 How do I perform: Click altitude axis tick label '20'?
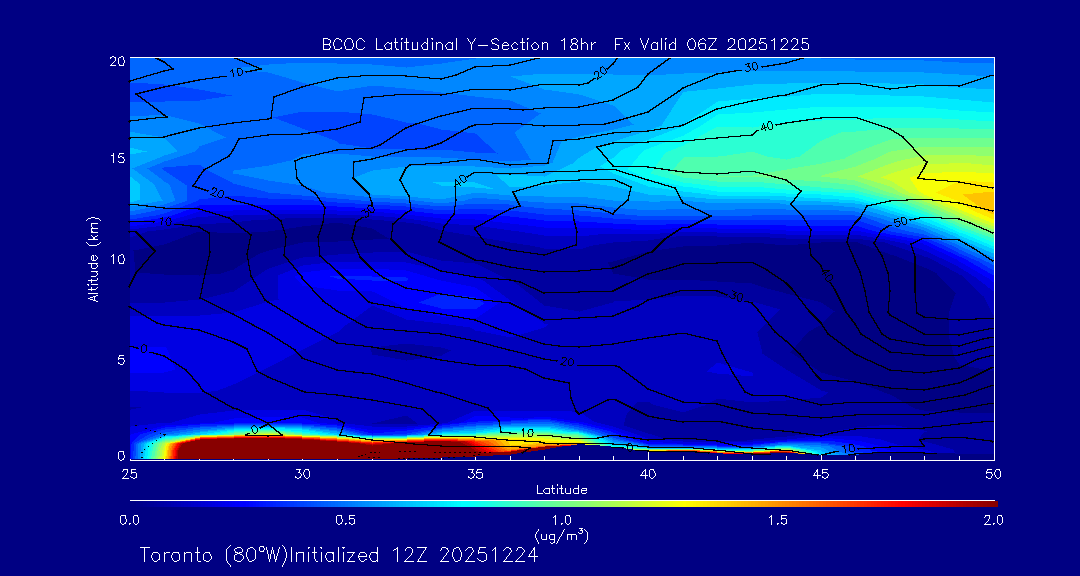coord(118,61)
